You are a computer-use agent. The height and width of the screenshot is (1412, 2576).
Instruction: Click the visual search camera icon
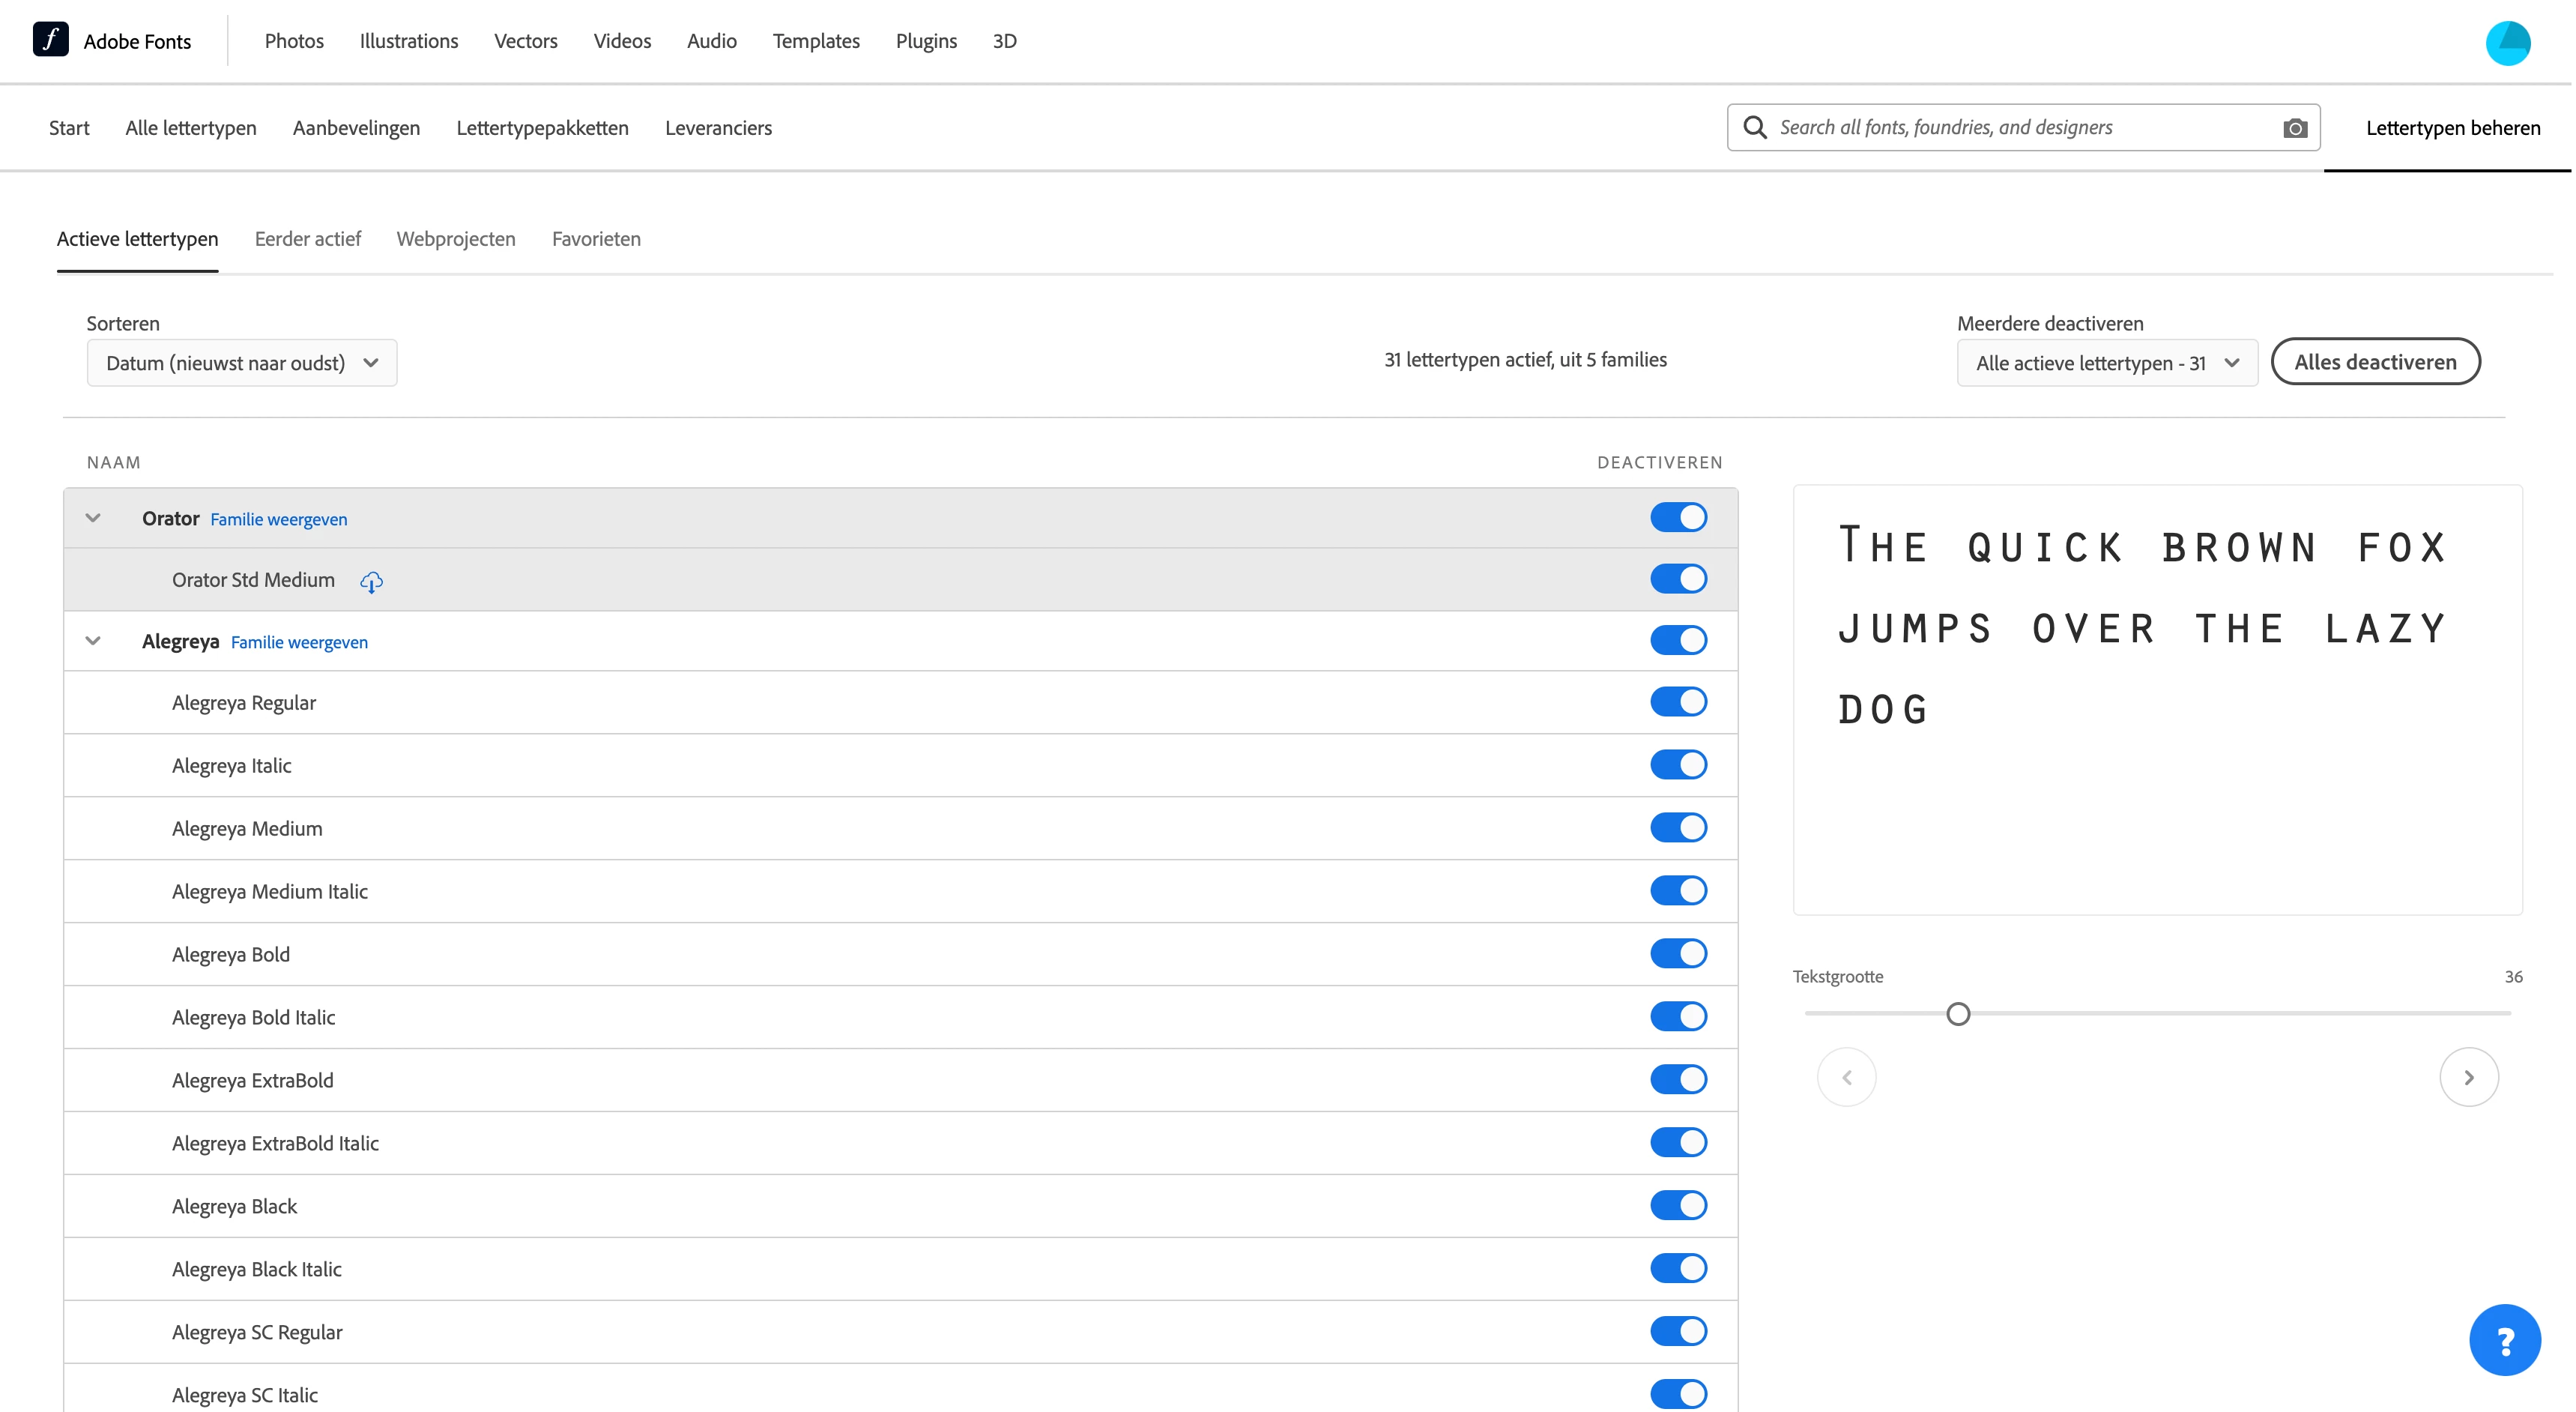tap(2295, 128)
